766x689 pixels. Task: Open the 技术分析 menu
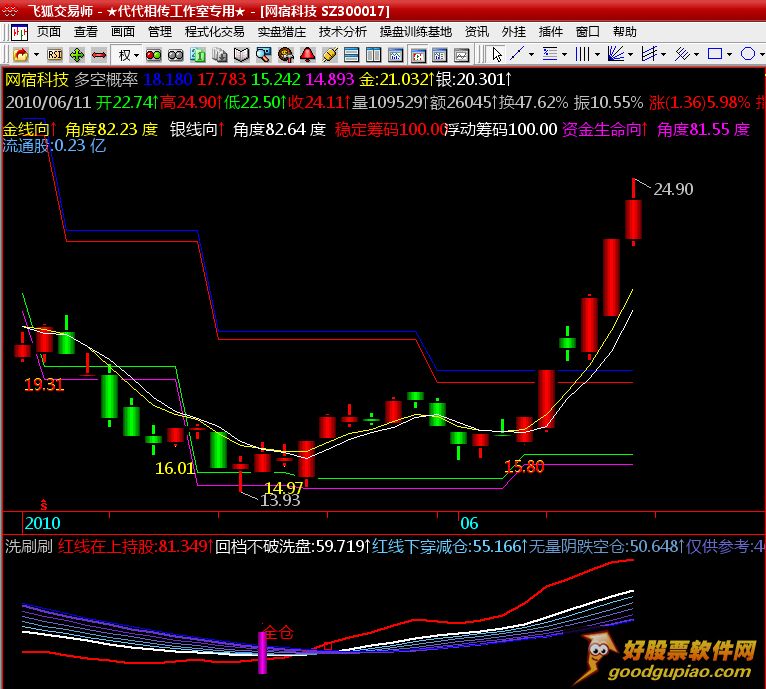click(342, 32)
